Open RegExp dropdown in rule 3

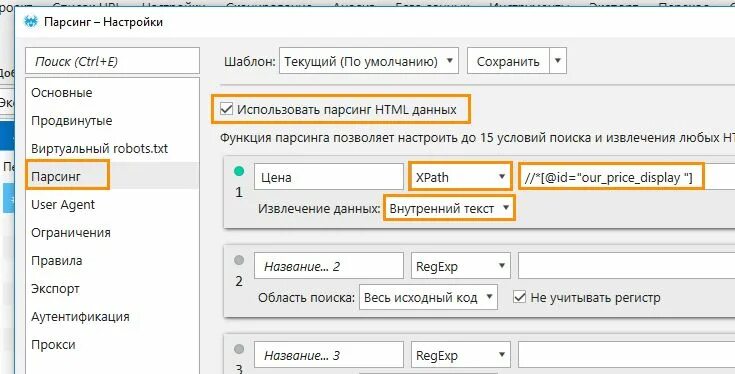(x=460, y=355)
